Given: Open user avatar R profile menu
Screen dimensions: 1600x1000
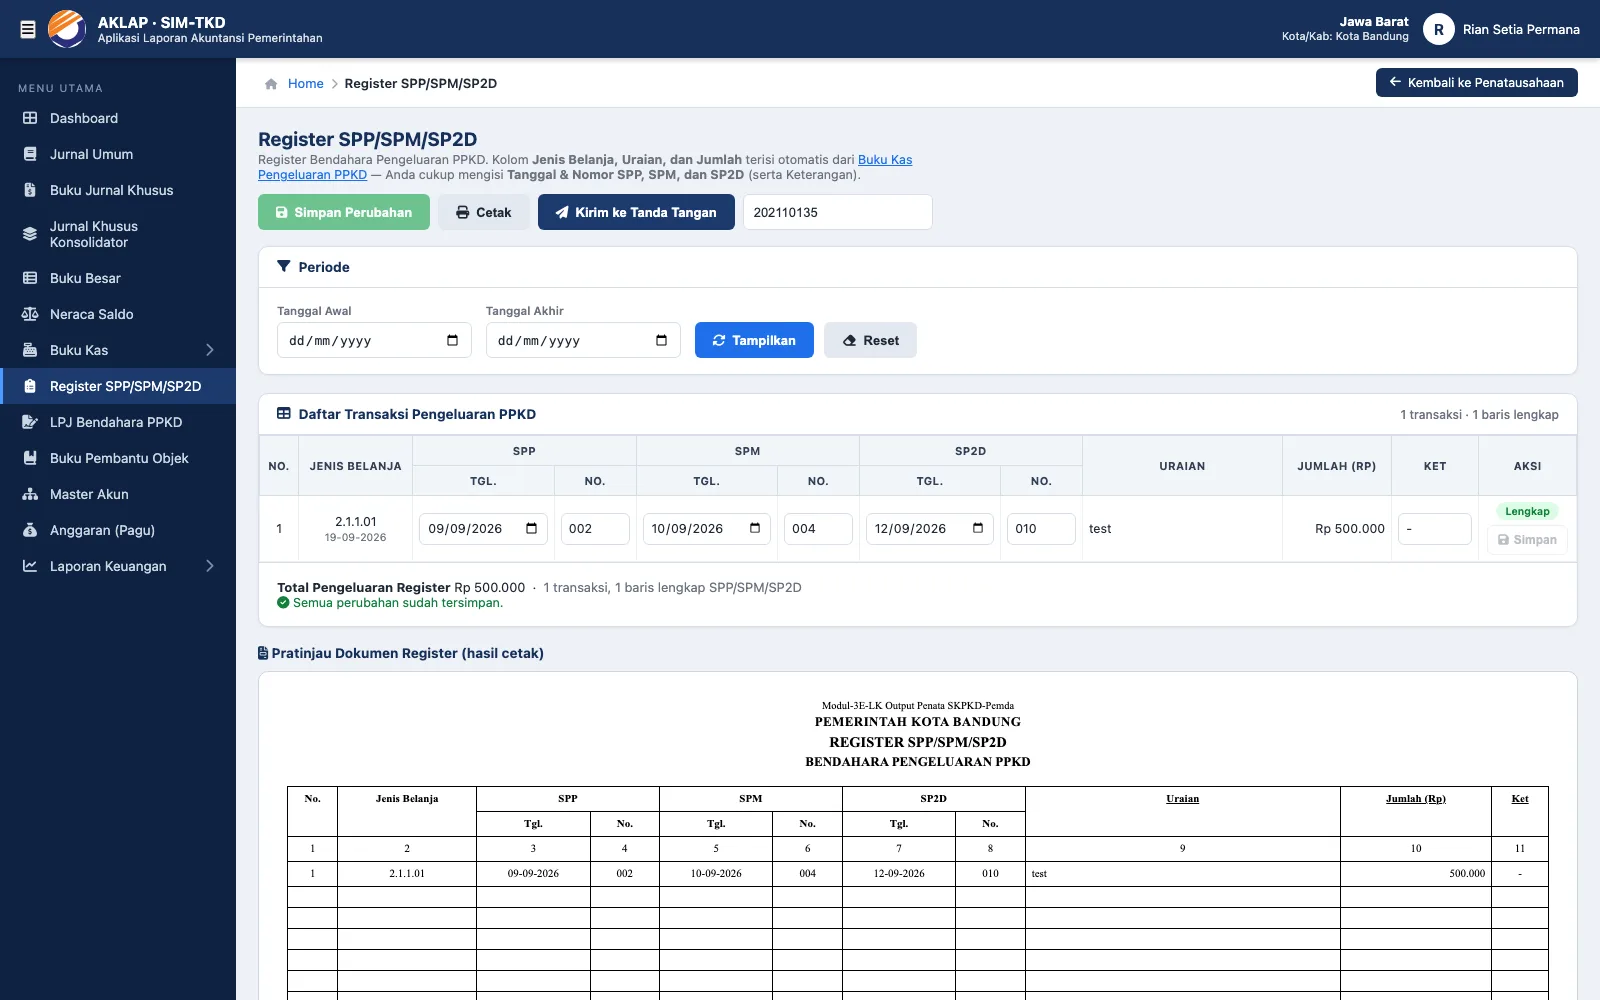Looking at the screenshot, I should pyautogui.click(x=1438, y=29).
